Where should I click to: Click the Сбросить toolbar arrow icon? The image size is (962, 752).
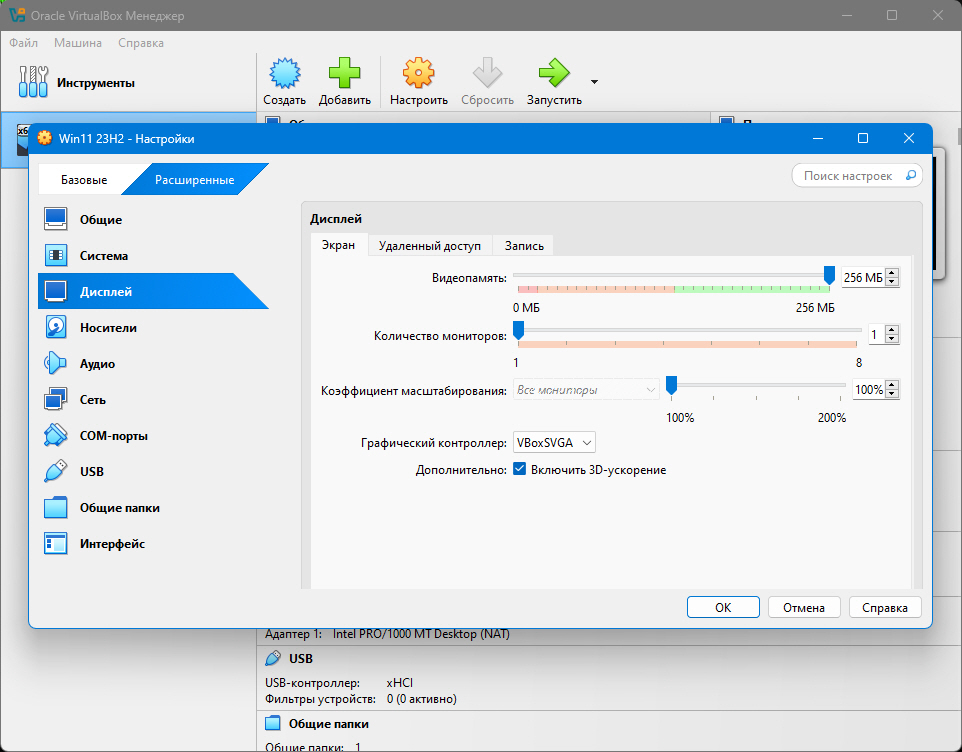click(x=487, y=73)
